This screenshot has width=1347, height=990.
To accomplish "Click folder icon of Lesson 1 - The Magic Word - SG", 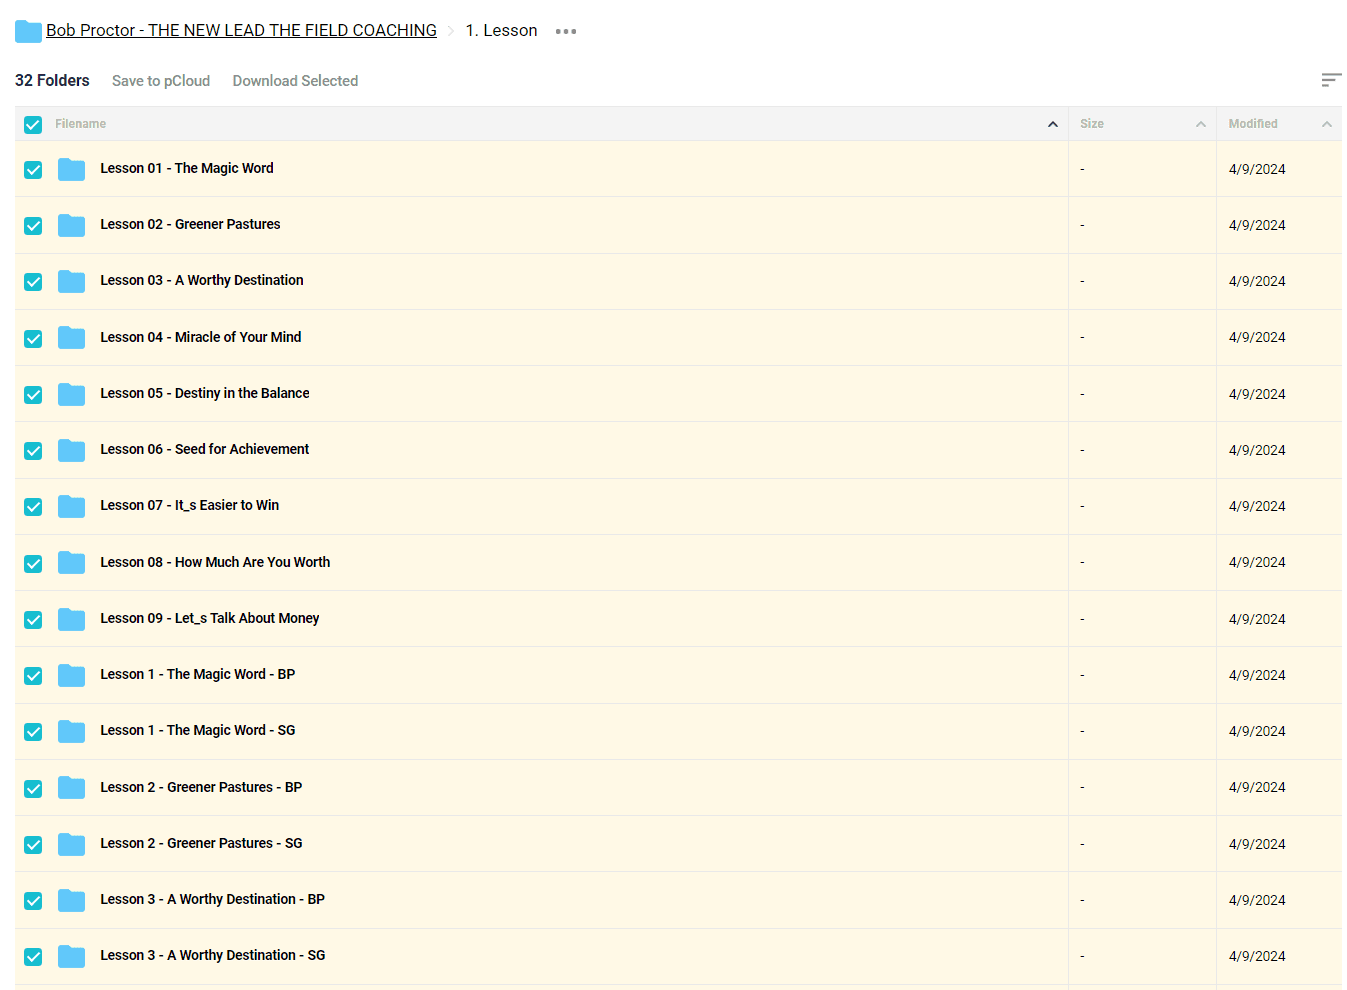I will 71,731.
